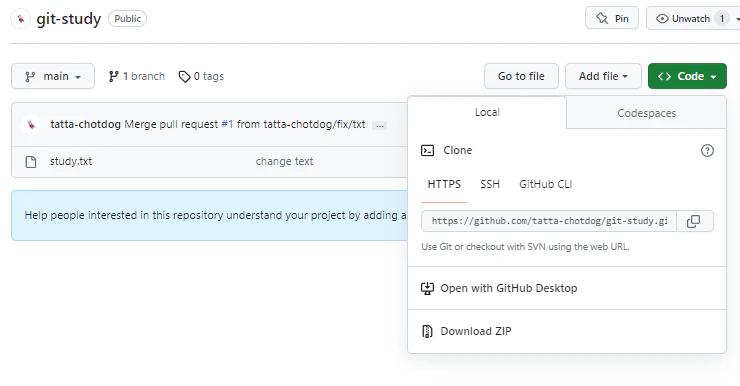Pin the repository with the Pin button
This screenshot has height=386, width=740.
click(x=612, y=18)
